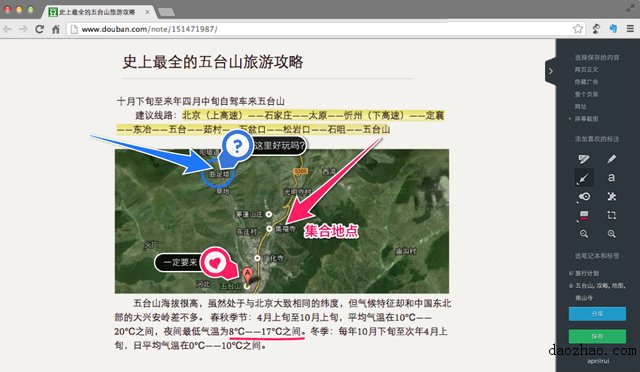
Task: Open the stamp tool options
Action: [x=584, y=196]
